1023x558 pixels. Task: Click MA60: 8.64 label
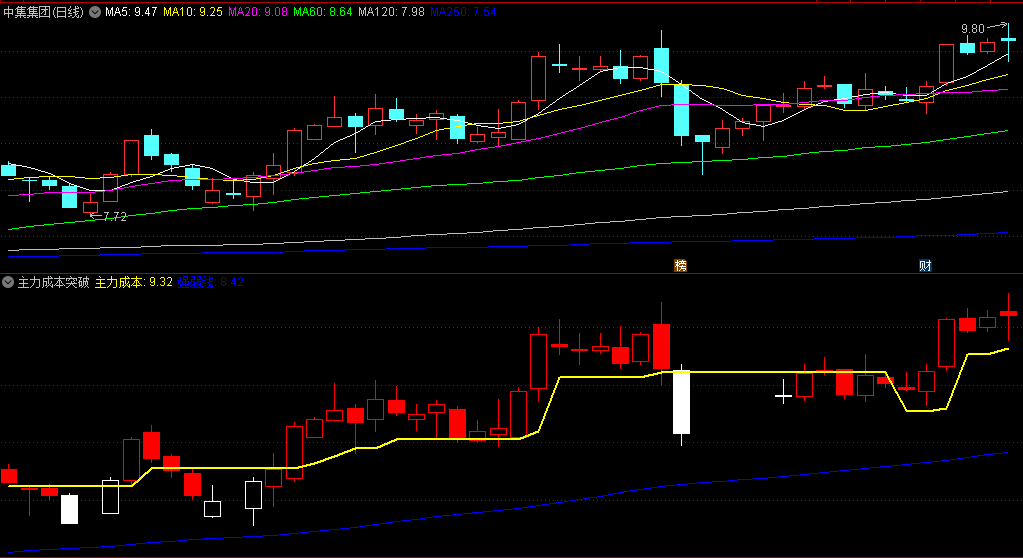click(323, 12)
